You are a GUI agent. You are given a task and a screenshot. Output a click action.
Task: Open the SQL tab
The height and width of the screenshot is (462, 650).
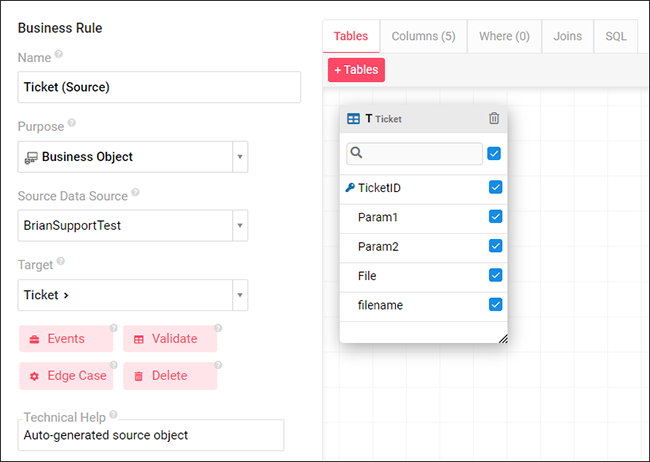tap(616, 36)
